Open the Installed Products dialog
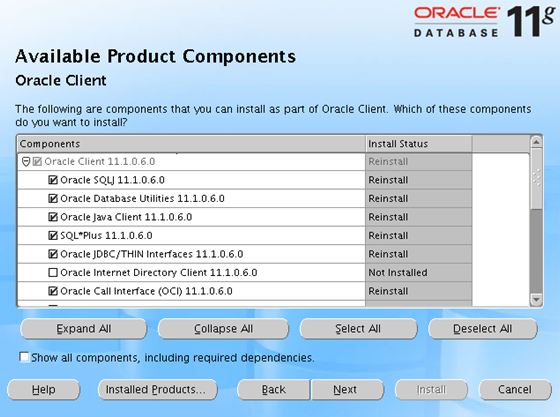560x417 pixels. 158,390
